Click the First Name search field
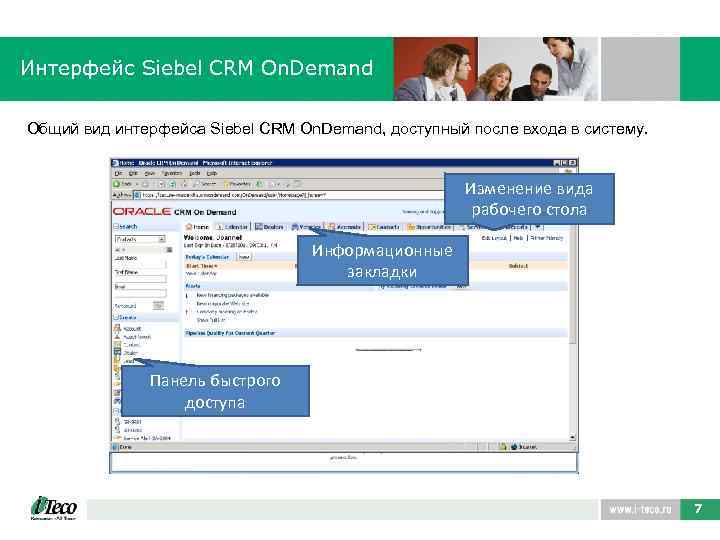 tap(140, 279)
